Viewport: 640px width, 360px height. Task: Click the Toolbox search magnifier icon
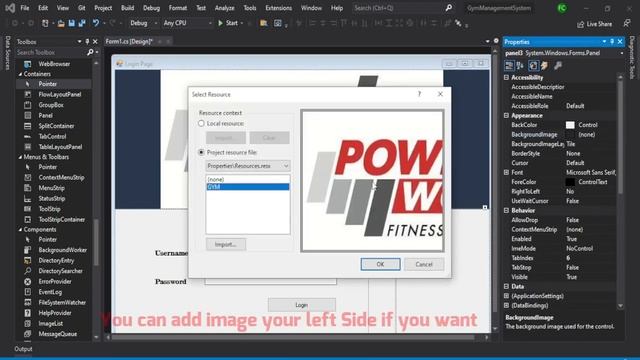pos(90,52)
